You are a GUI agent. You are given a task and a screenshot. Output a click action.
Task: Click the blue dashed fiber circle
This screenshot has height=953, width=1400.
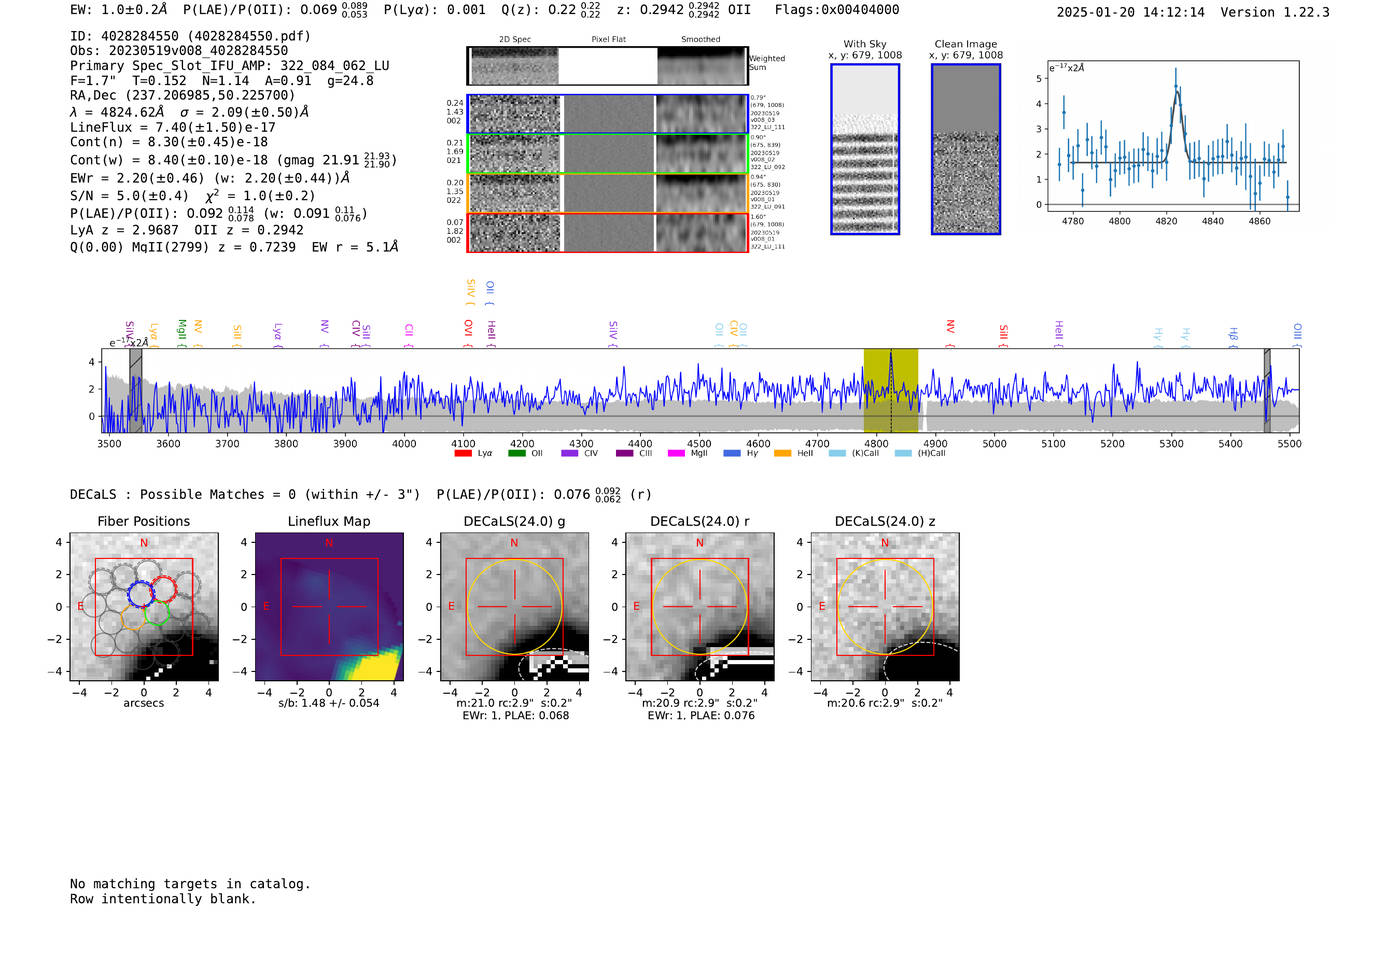140,593
